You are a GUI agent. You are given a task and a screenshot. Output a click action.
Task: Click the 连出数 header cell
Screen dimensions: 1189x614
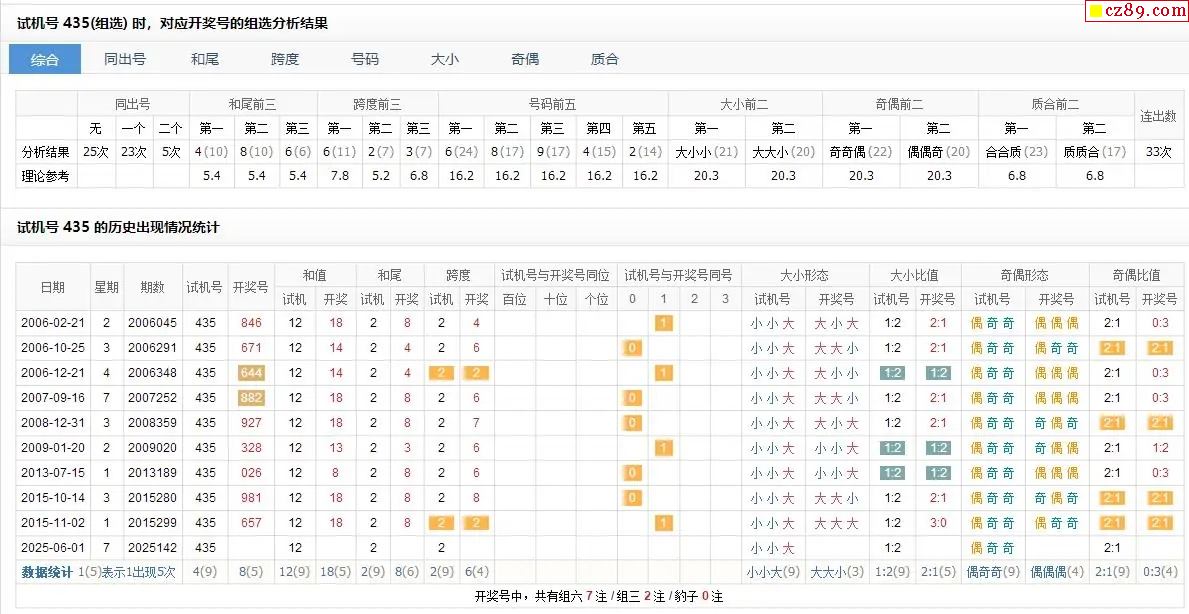coord(1158,116)
